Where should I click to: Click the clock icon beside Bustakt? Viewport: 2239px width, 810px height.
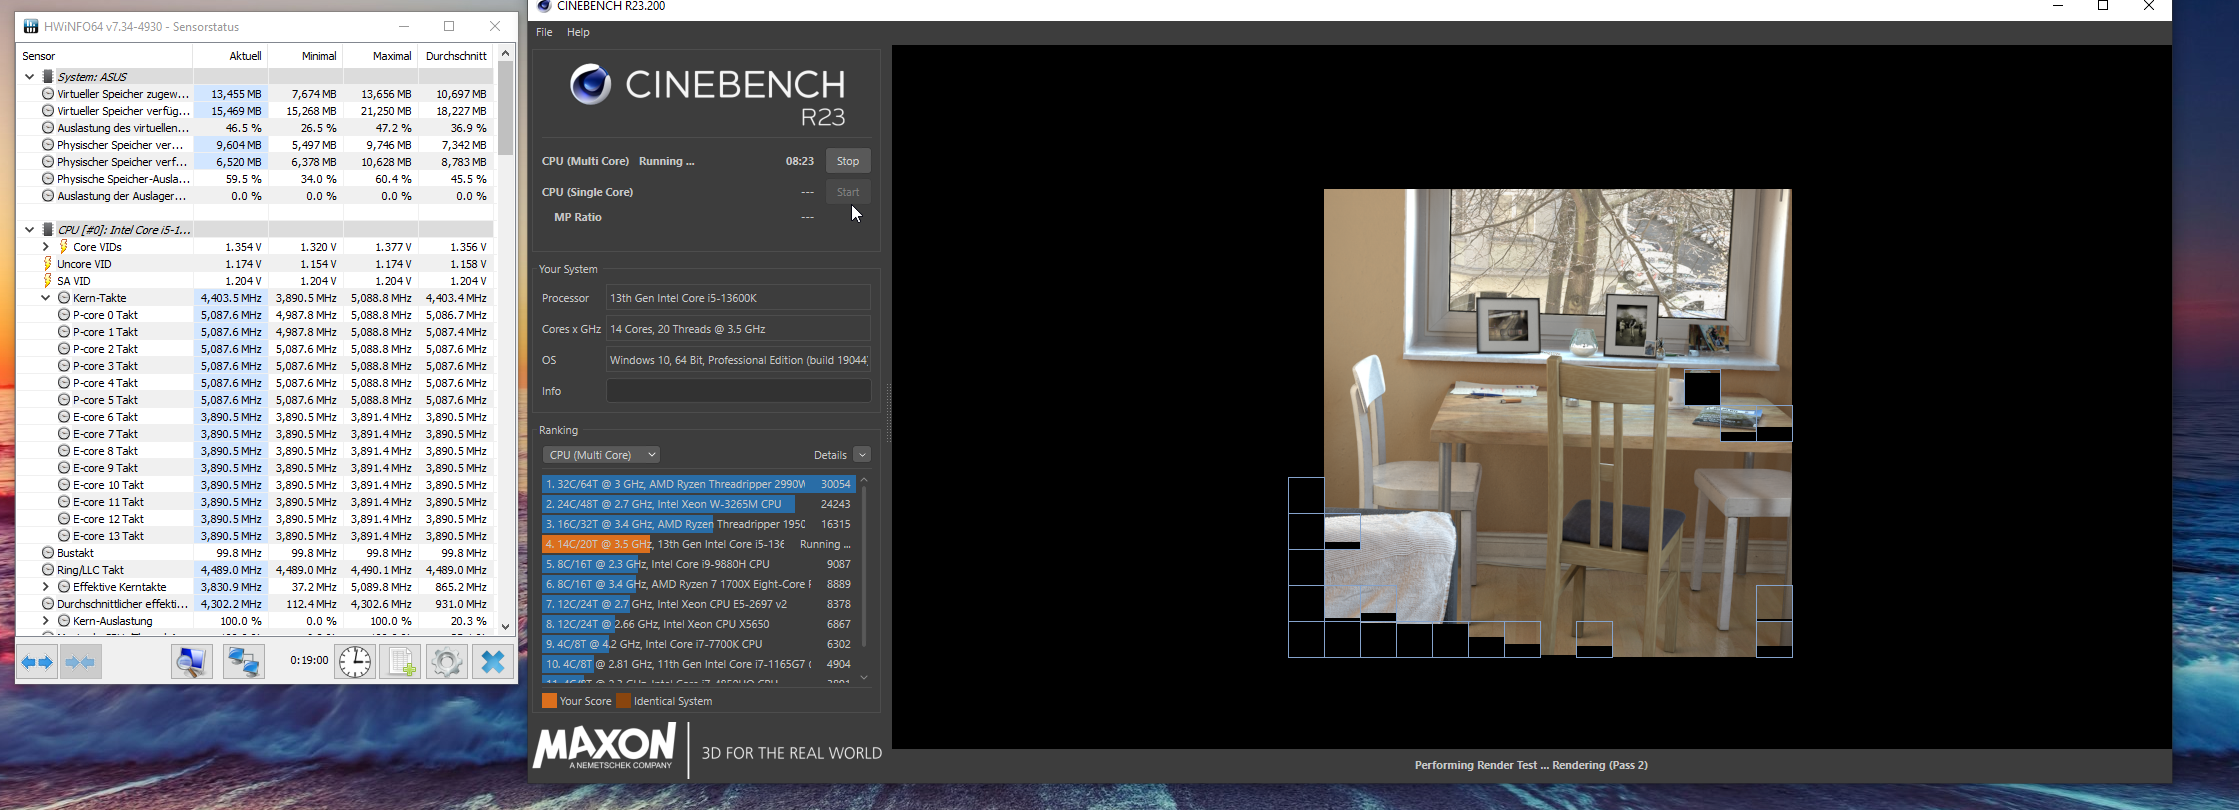click(x=48, y=553)
